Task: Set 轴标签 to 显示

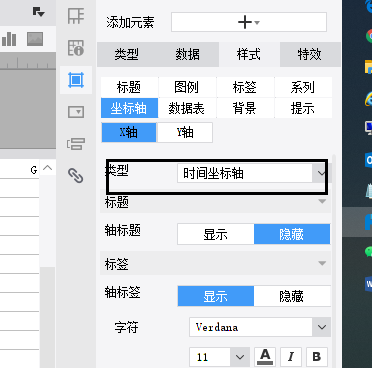Action: click(x=216, y=296)
